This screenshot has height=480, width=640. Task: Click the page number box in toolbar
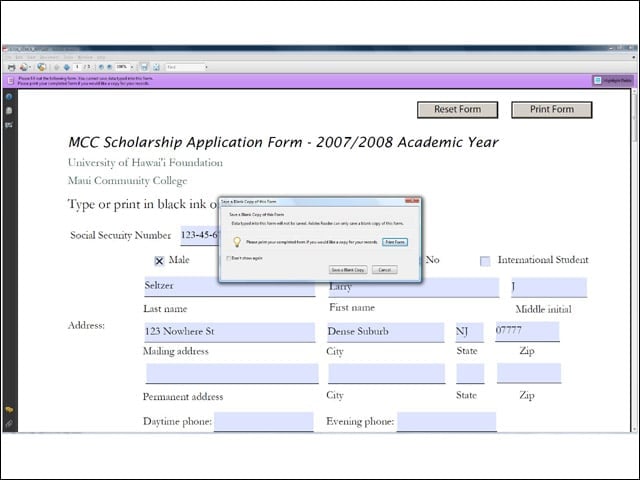77,67
